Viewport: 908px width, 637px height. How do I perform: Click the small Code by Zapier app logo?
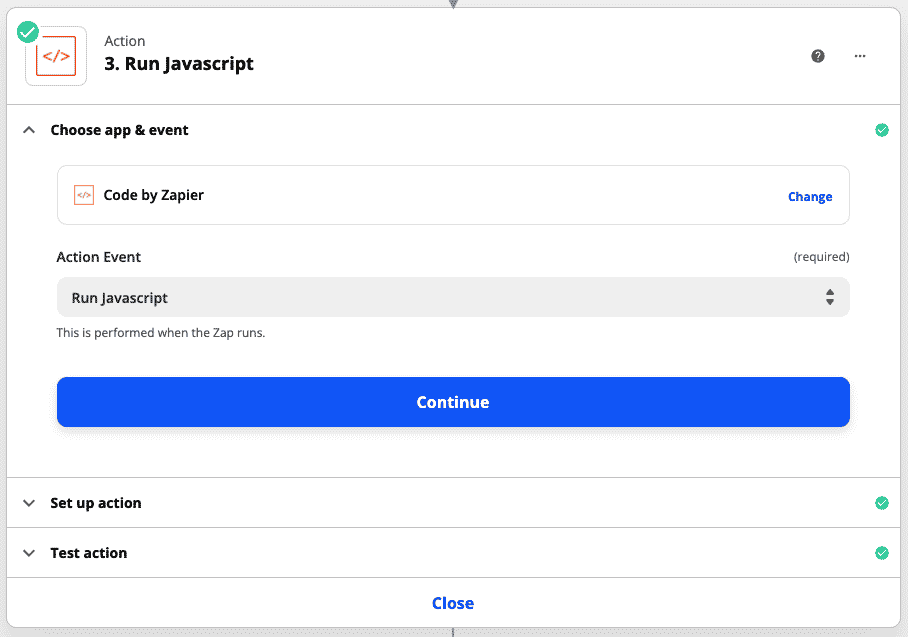tap(84, 195)
